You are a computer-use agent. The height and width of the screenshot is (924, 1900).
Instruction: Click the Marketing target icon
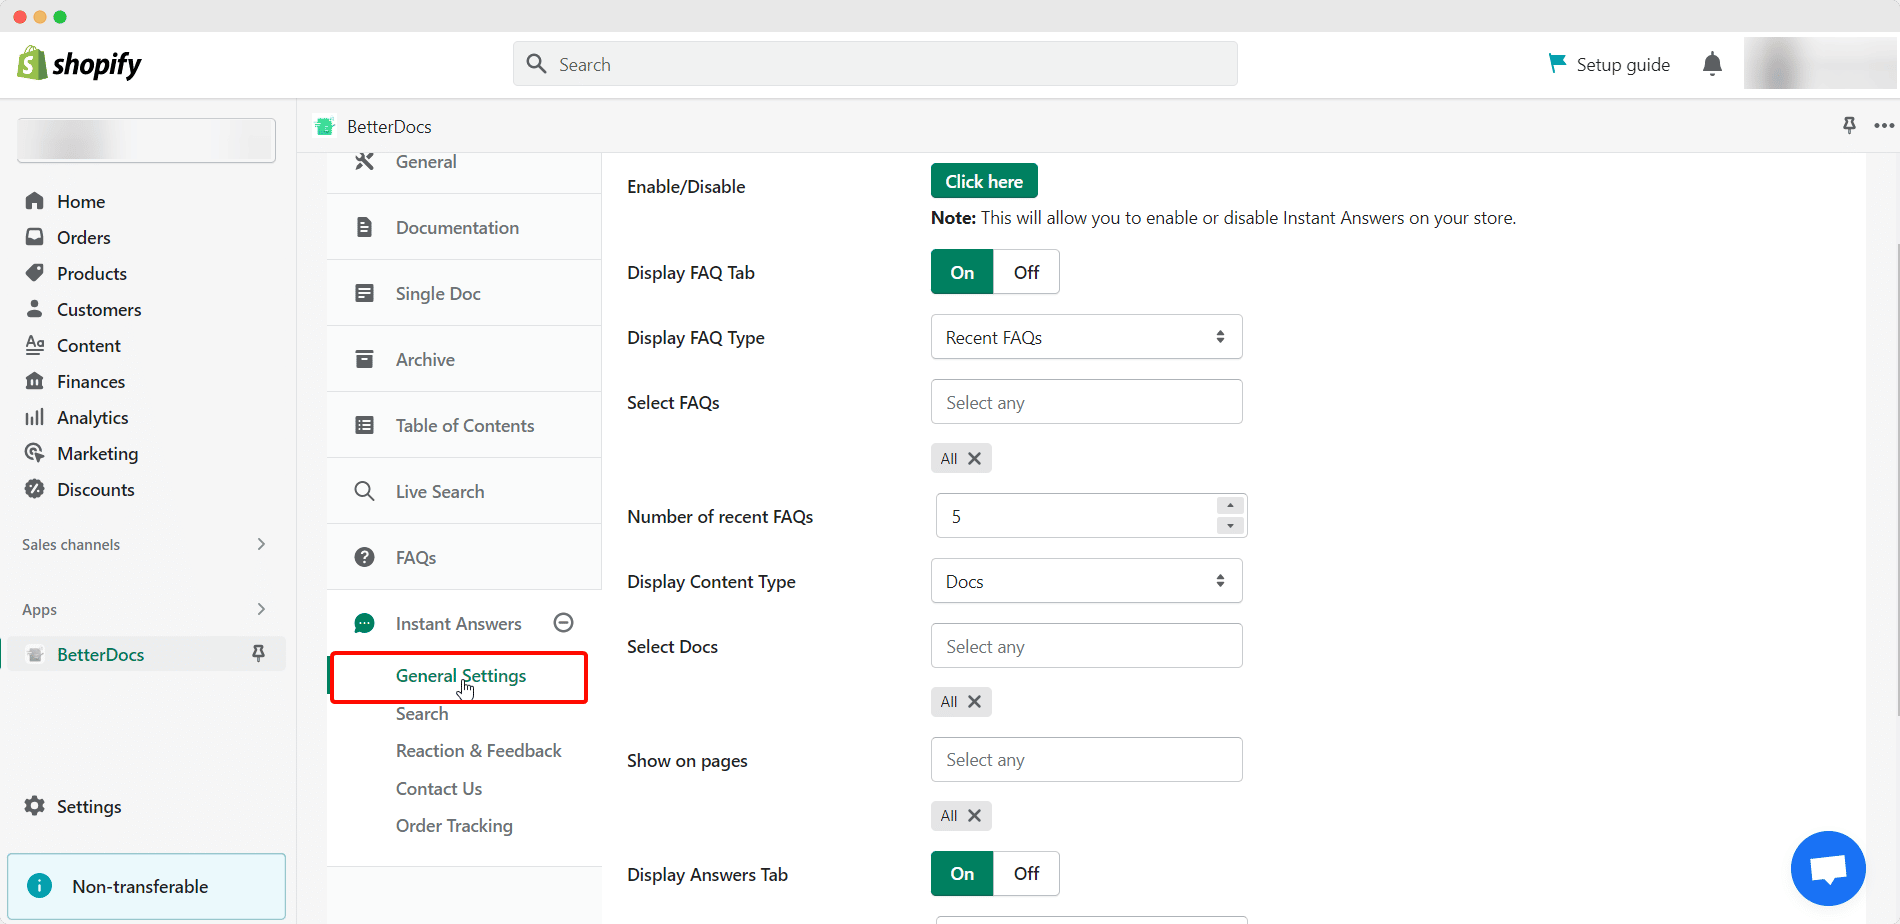coord(35,453)
